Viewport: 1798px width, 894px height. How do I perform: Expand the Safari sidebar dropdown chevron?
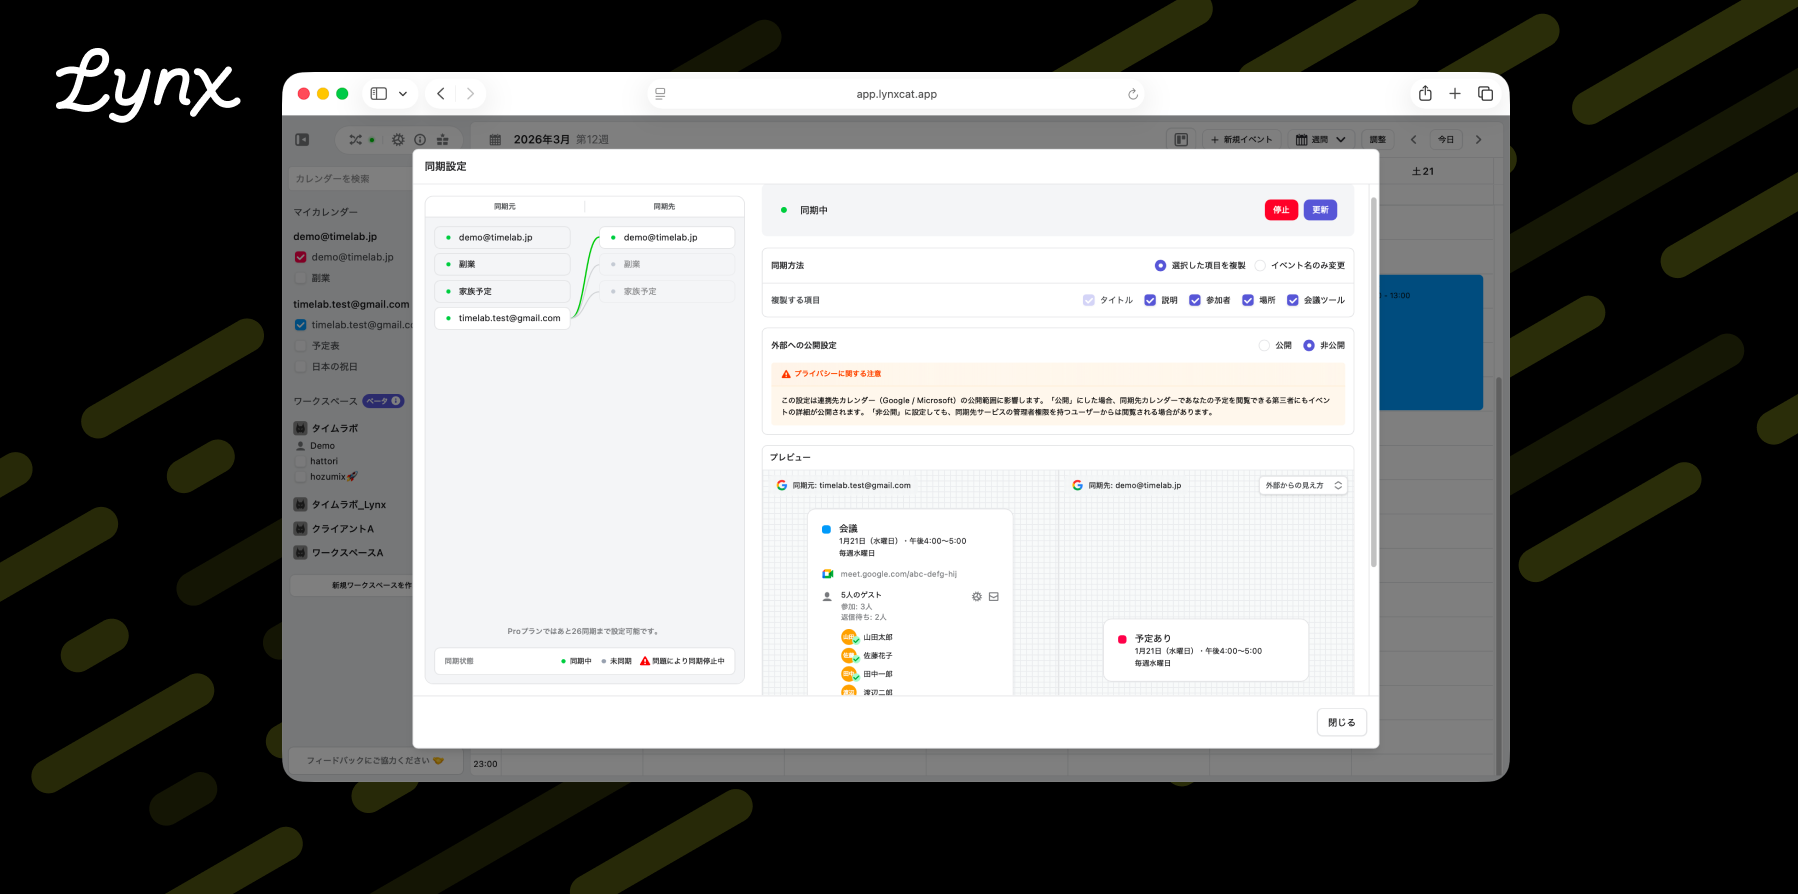point(403,94)
